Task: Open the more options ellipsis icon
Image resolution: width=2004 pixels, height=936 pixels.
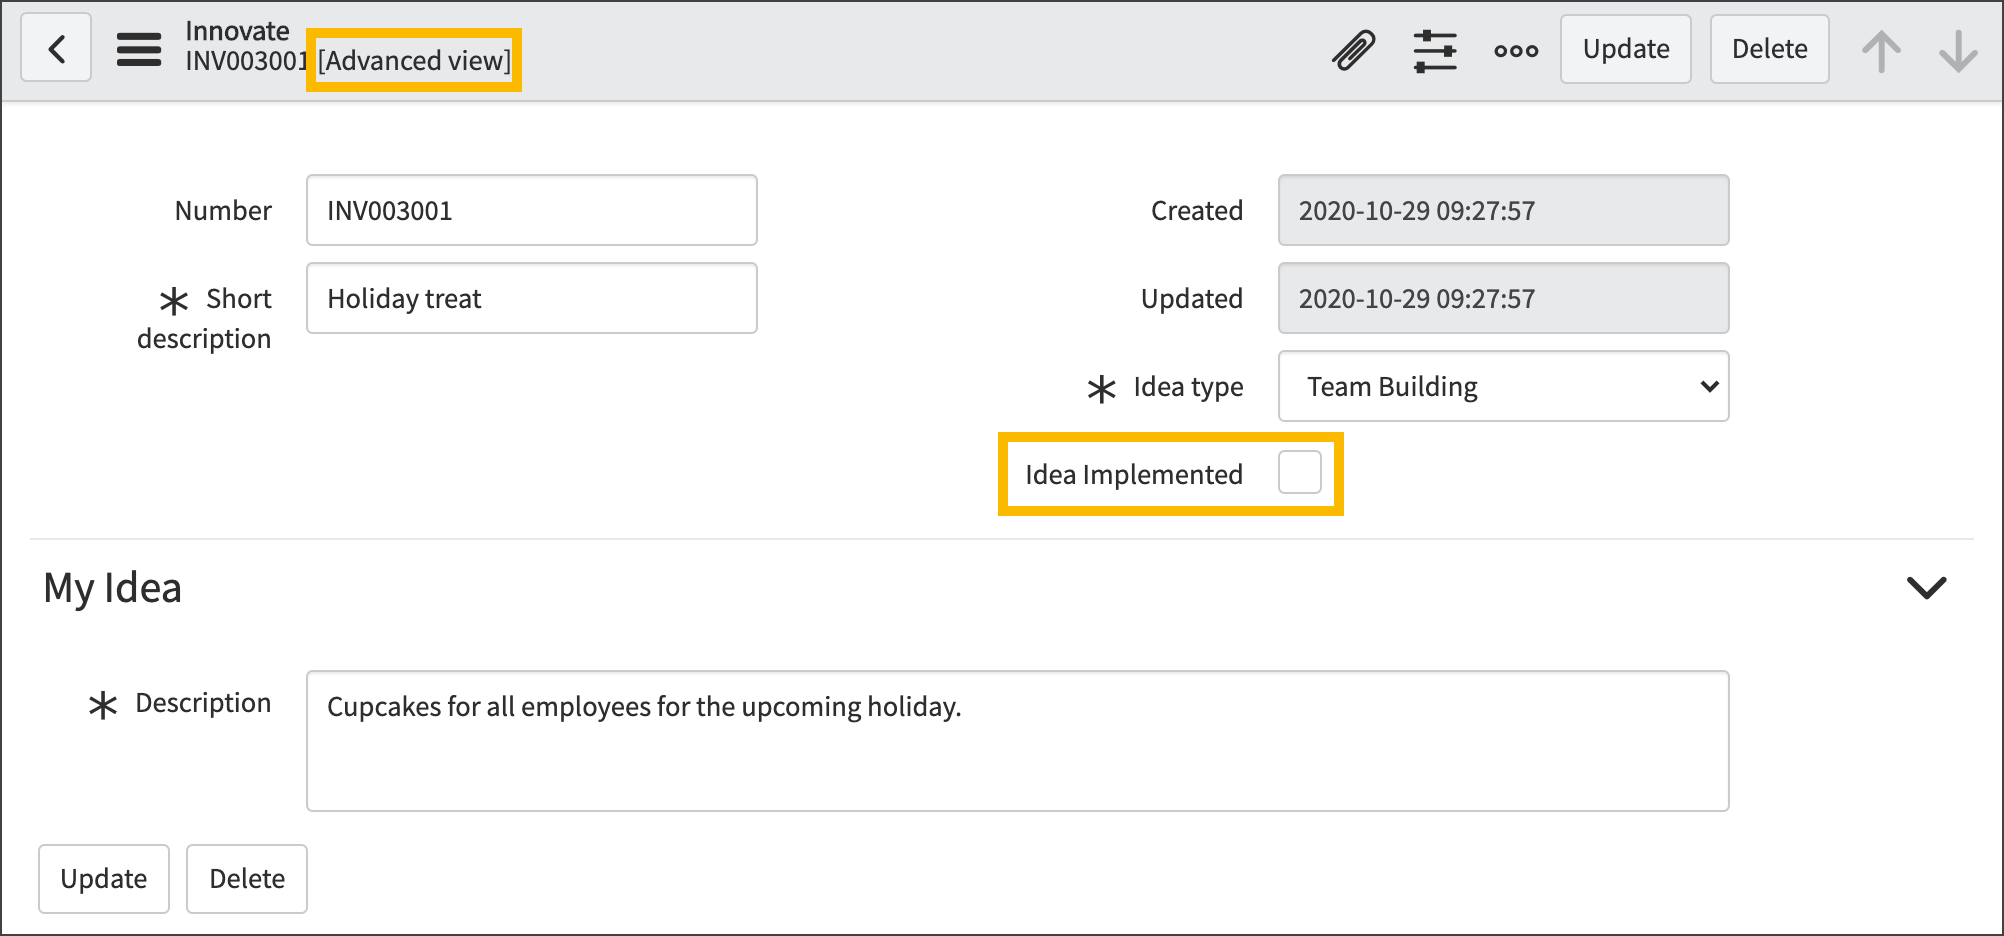Action: (1516, 48)
